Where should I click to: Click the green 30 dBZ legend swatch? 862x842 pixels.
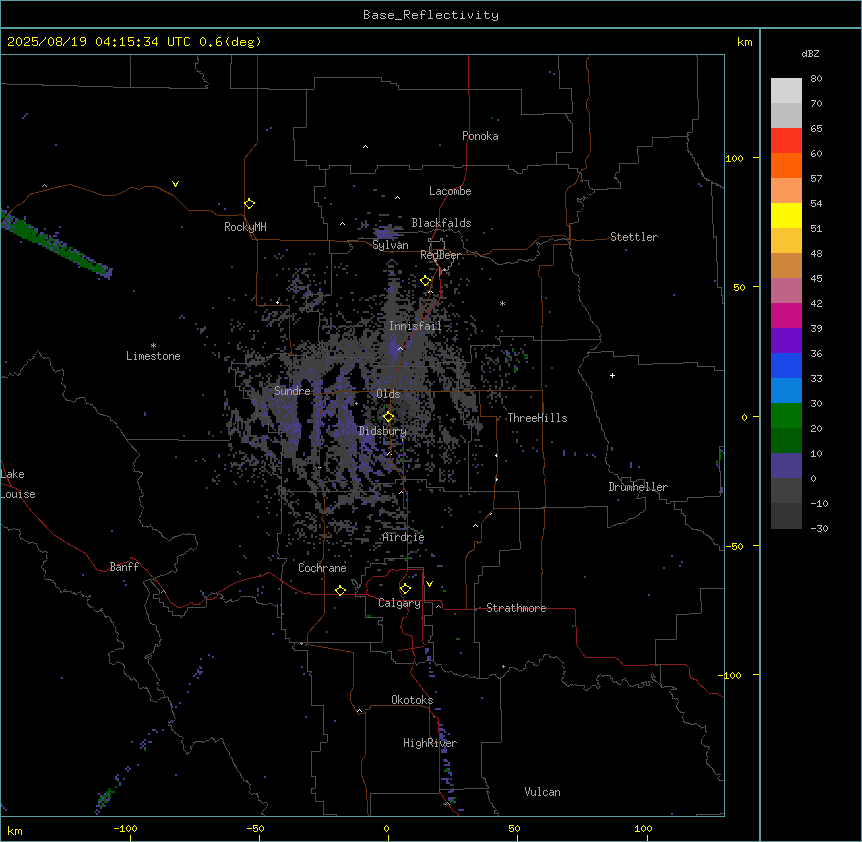[786, 416]
